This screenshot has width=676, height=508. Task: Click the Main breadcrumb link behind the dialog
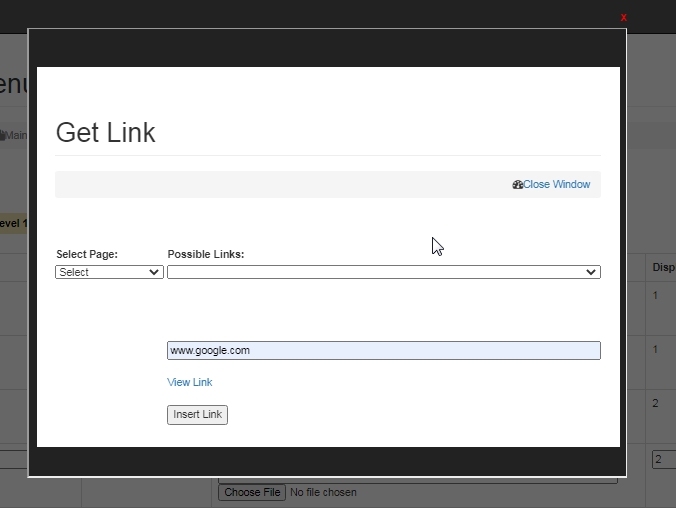(x=14, y=135)
